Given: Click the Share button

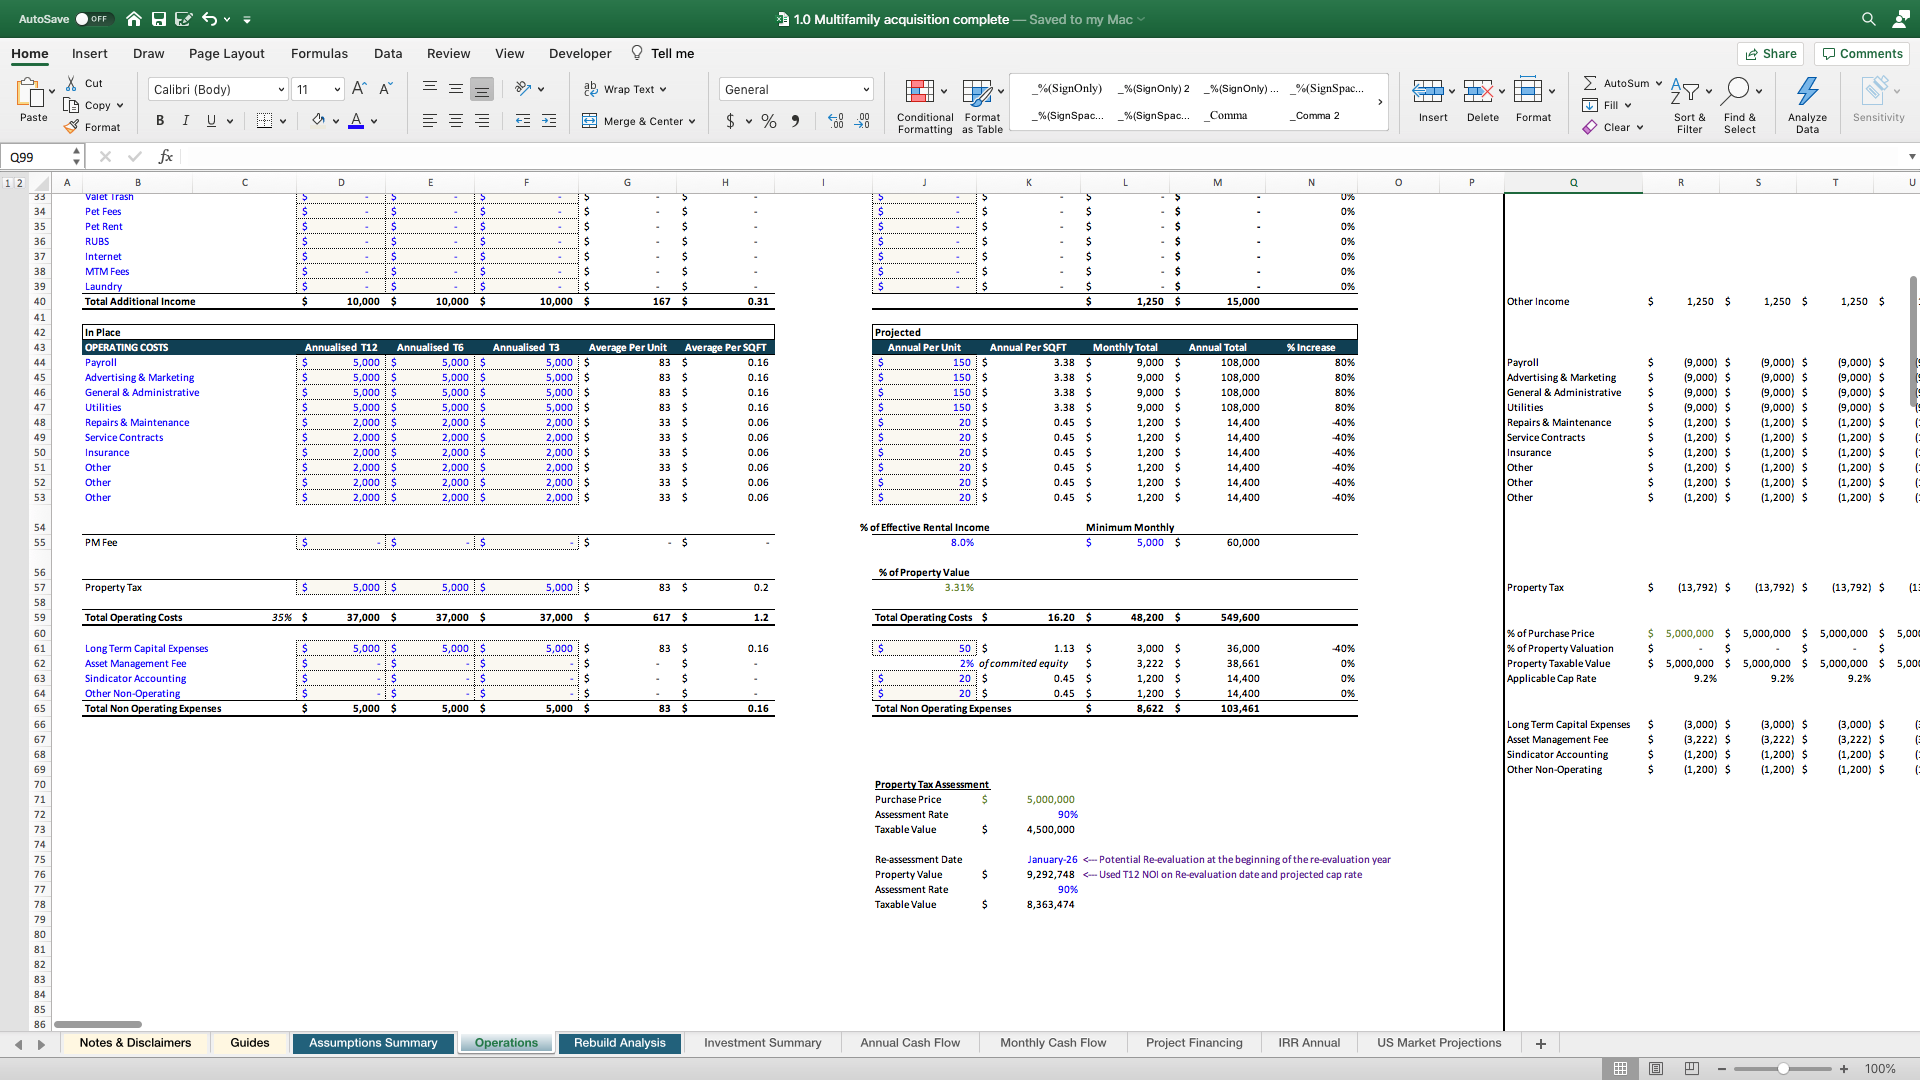Looking at the screenshot, I should click(x=1770, y=53).
